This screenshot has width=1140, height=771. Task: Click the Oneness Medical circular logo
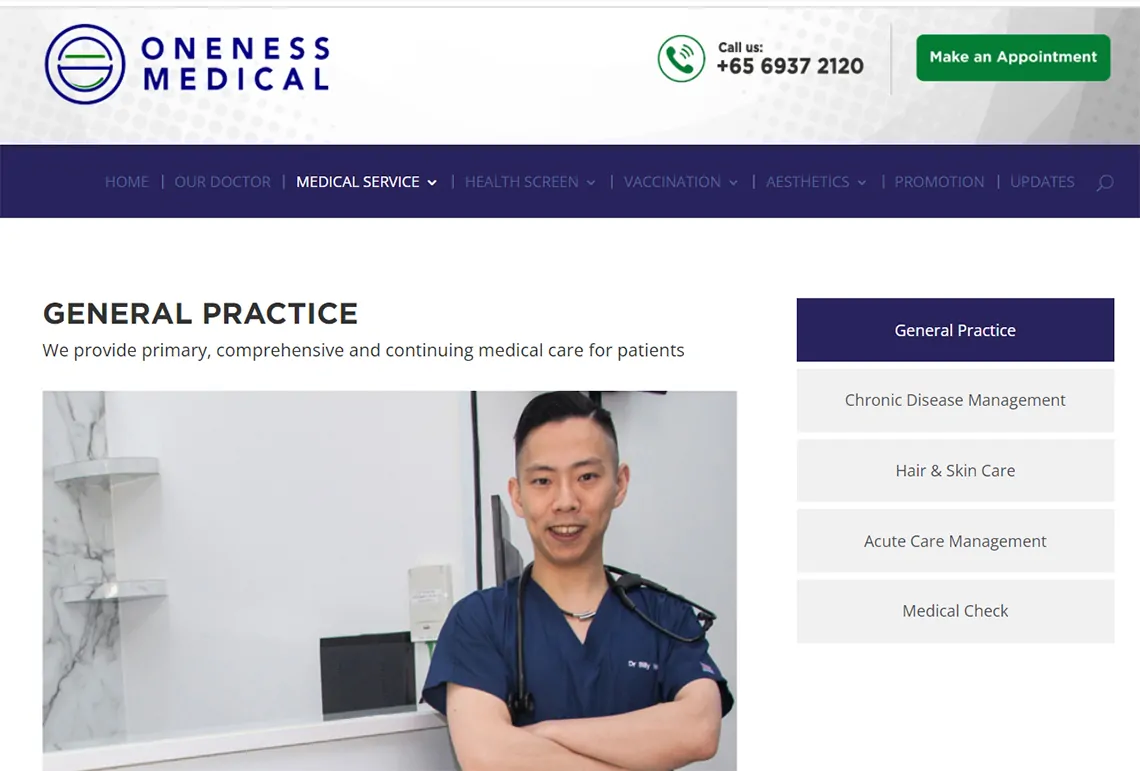[84, 64]
